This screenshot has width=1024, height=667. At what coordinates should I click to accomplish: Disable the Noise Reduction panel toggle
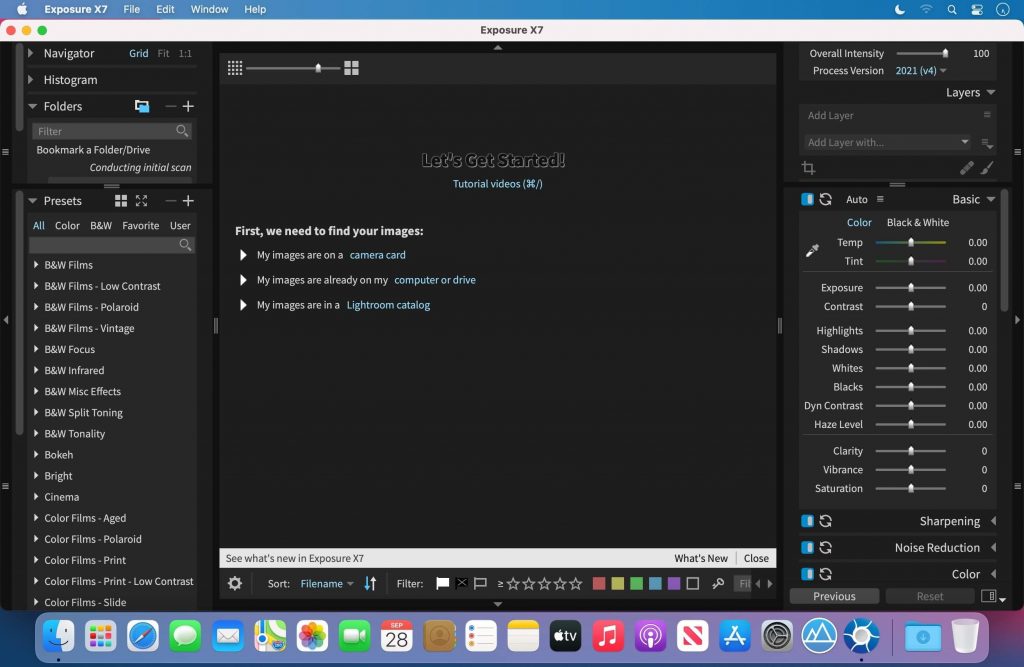(x=807, y=547)
